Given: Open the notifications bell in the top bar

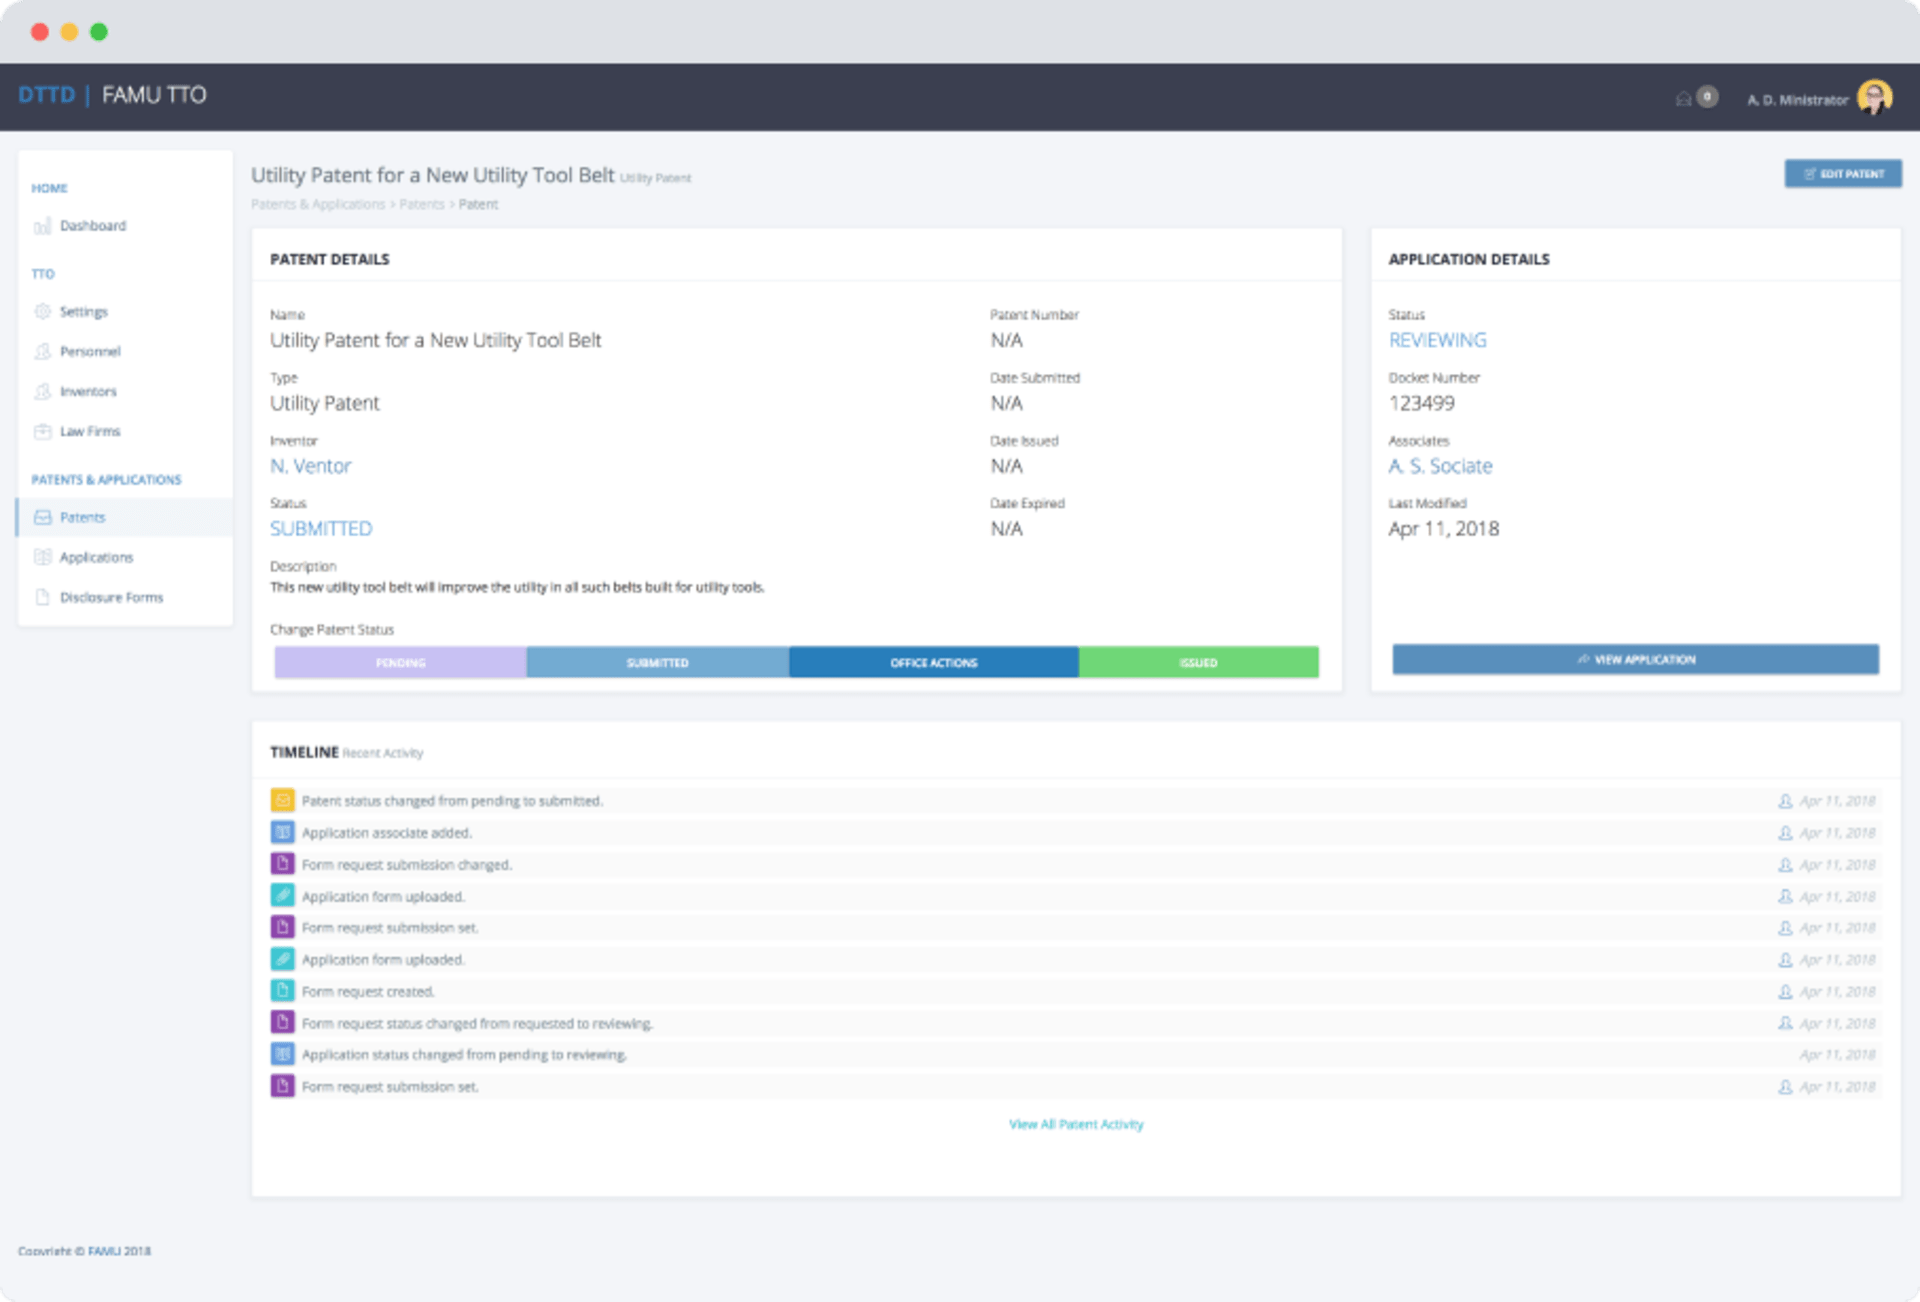Looking at the screenshot, I should (1684, 98).
